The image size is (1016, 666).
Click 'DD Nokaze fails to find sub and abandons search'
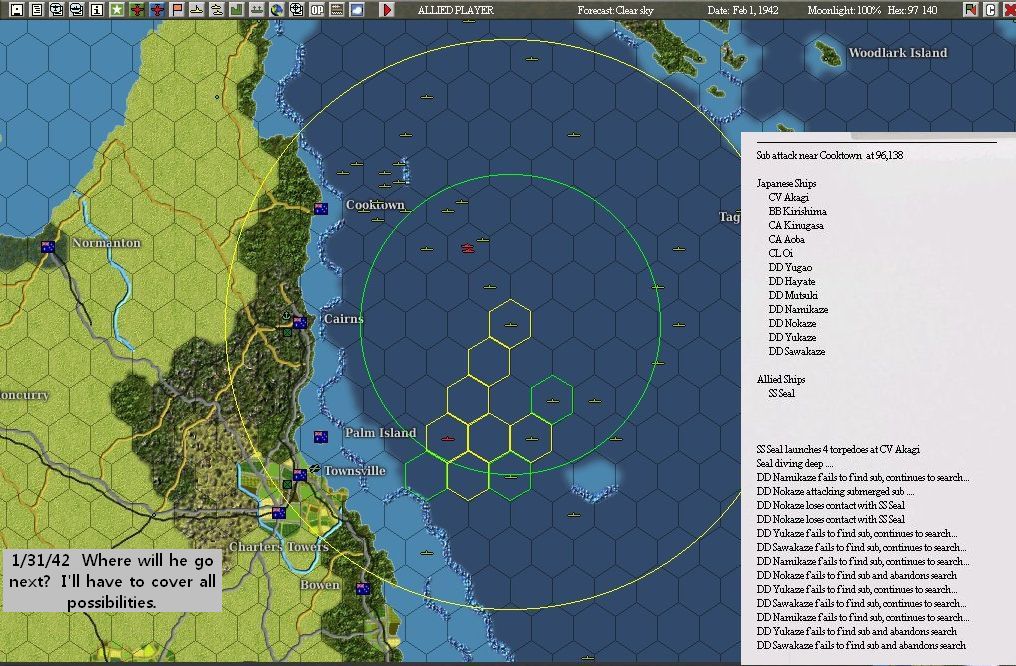(857, 576)
